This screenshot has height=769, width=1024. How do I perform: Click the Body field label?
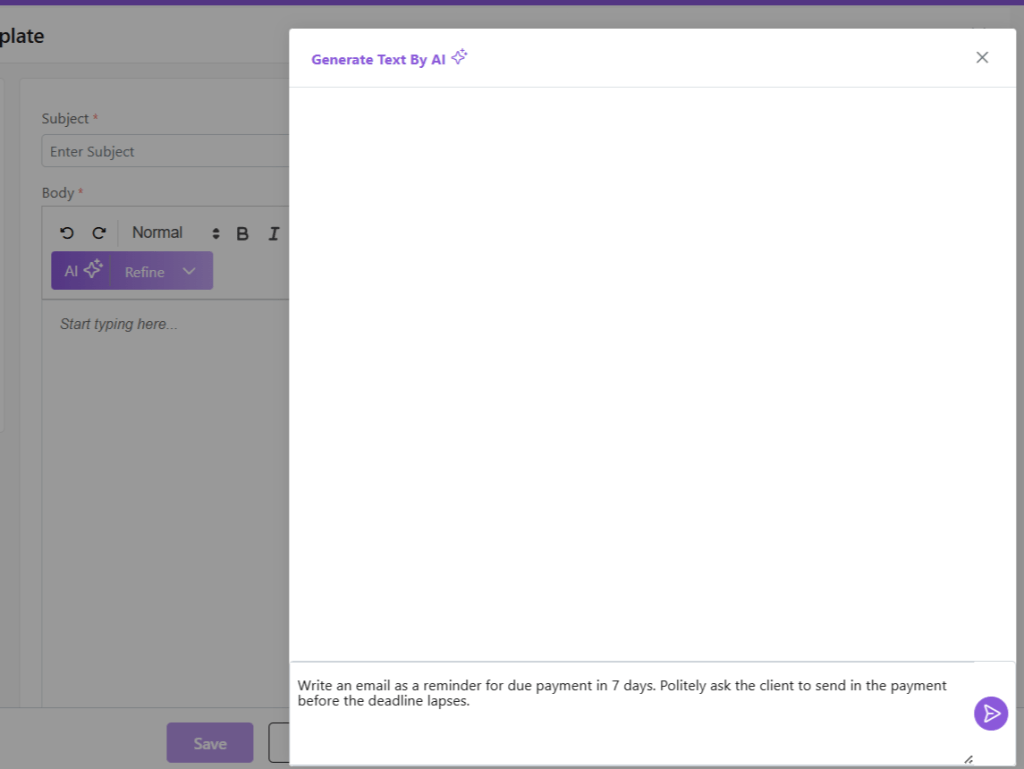tap(58, 192)
